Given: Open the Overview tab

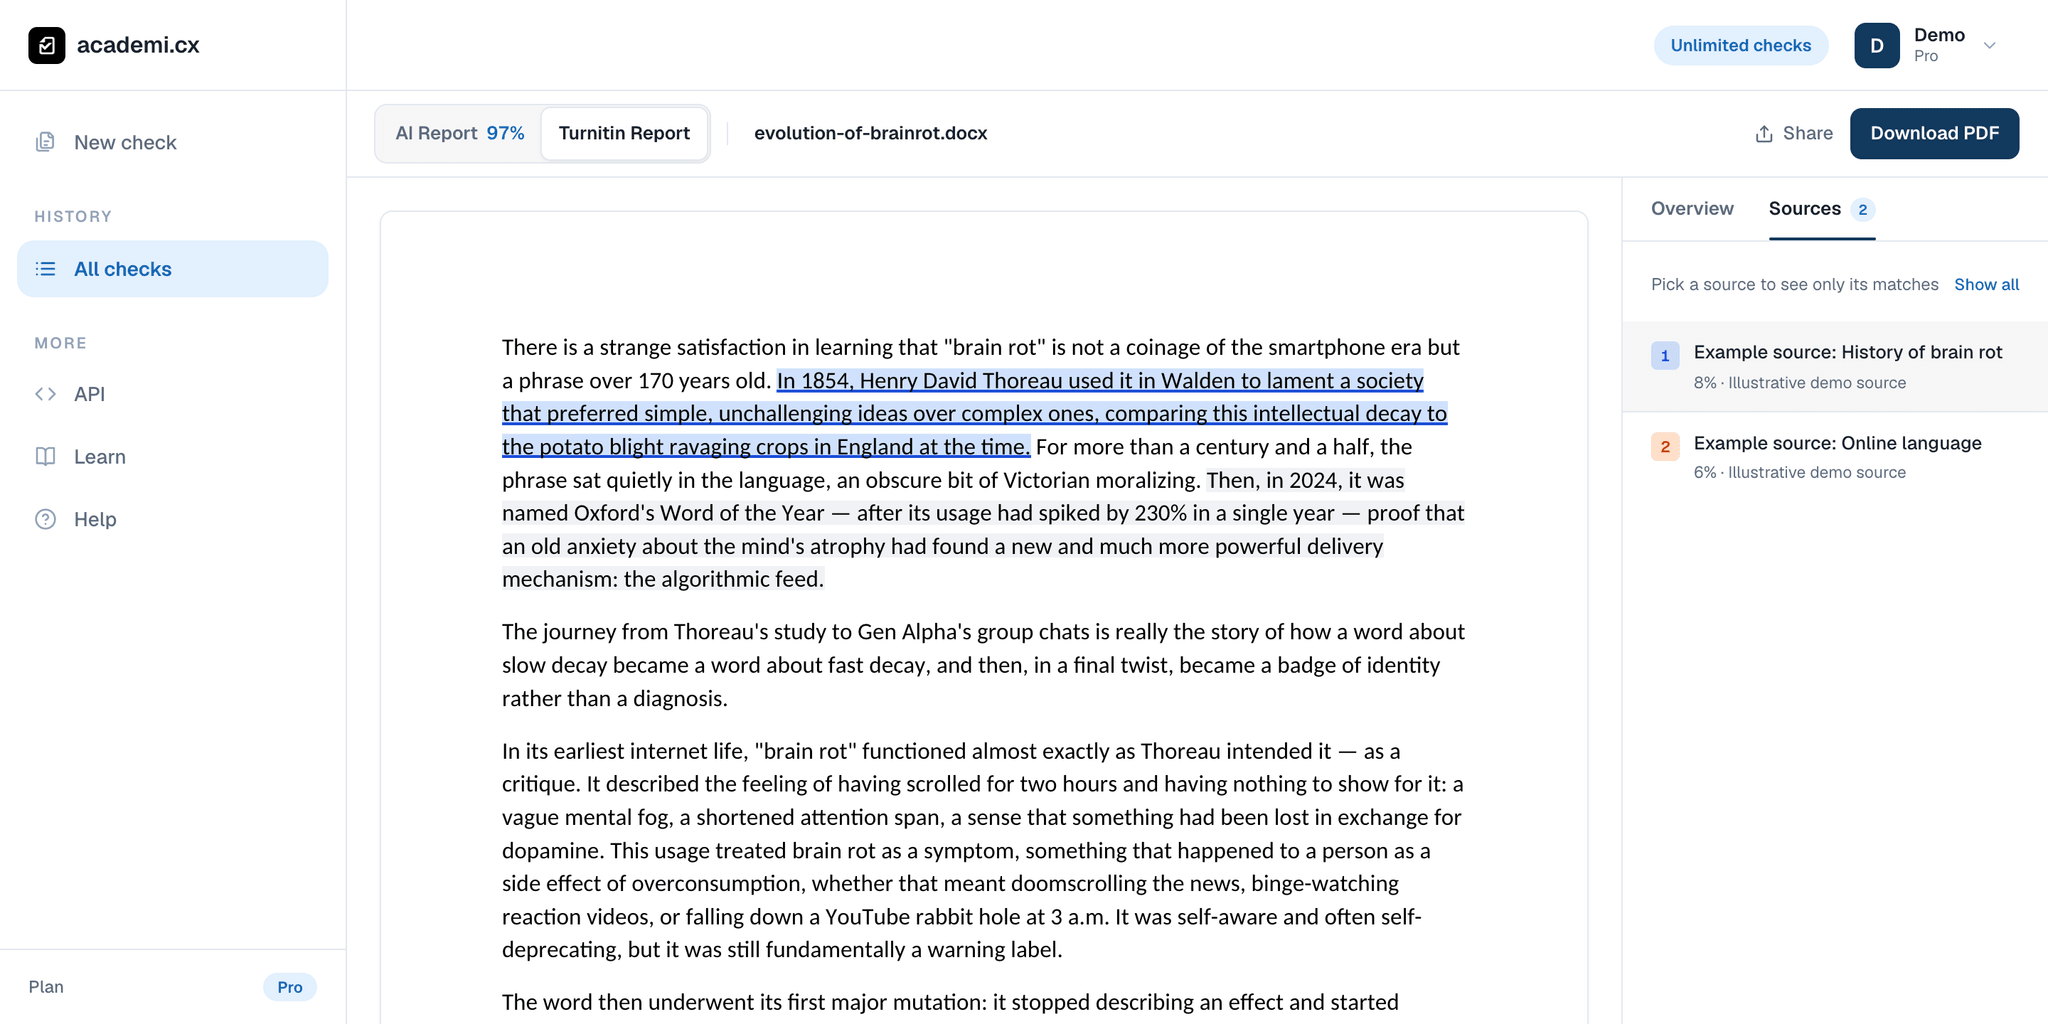Looking at the screenshot, I should coord(1692,209).
